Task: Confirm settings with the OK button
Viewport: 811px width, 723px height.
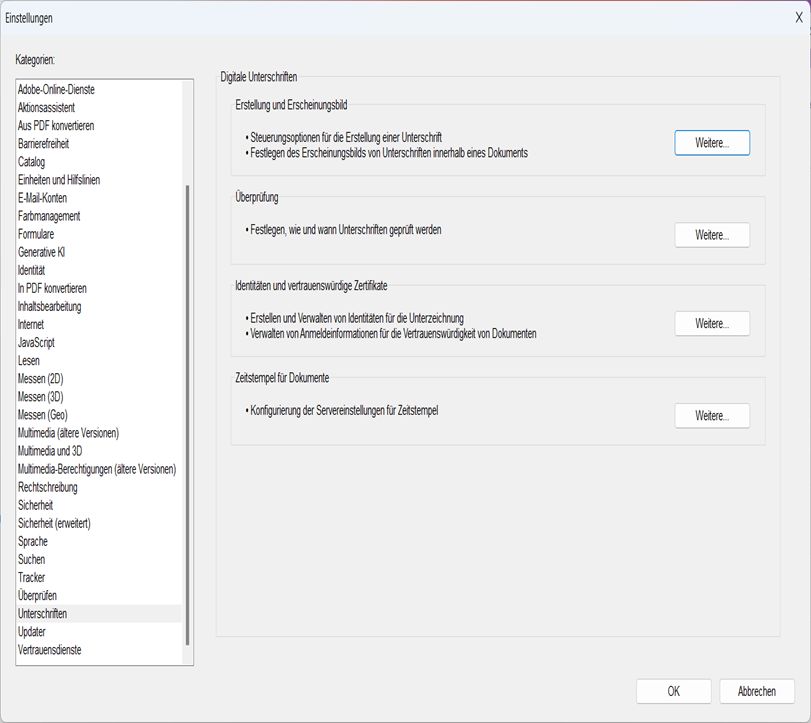Action: click(x=675, y=691)
